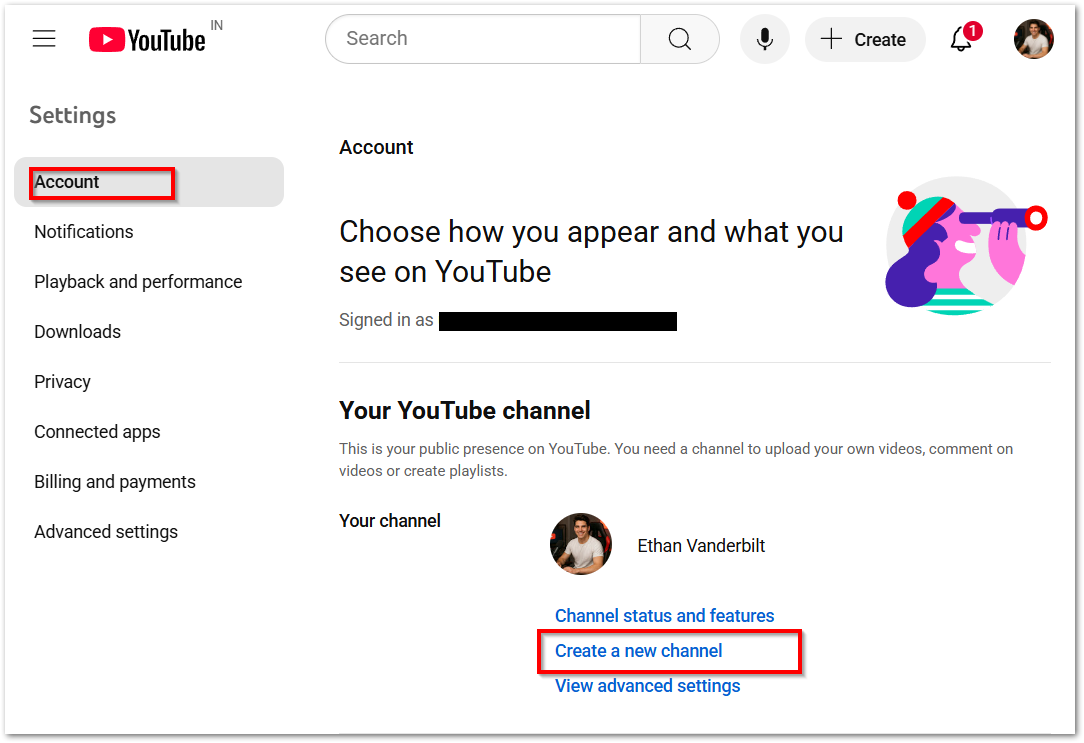Open the hamburger navigation menu
1084x743 pixels.
pos(44,38)
